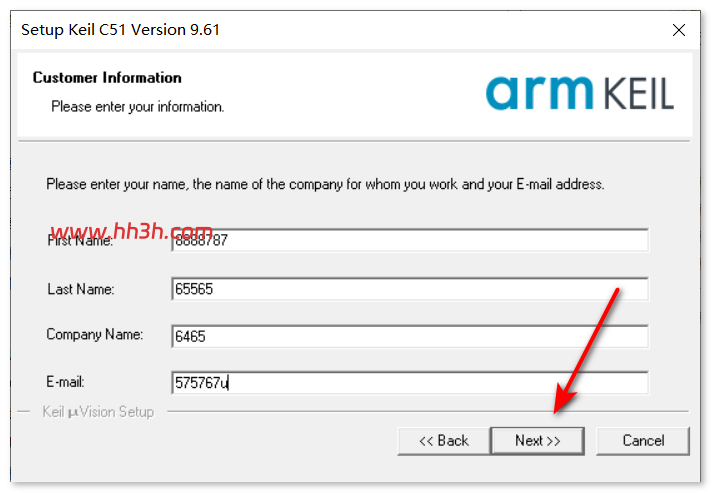The image size is (712, 493).
Task: Click the 'E-mail:' label
Action: point(65,382)
